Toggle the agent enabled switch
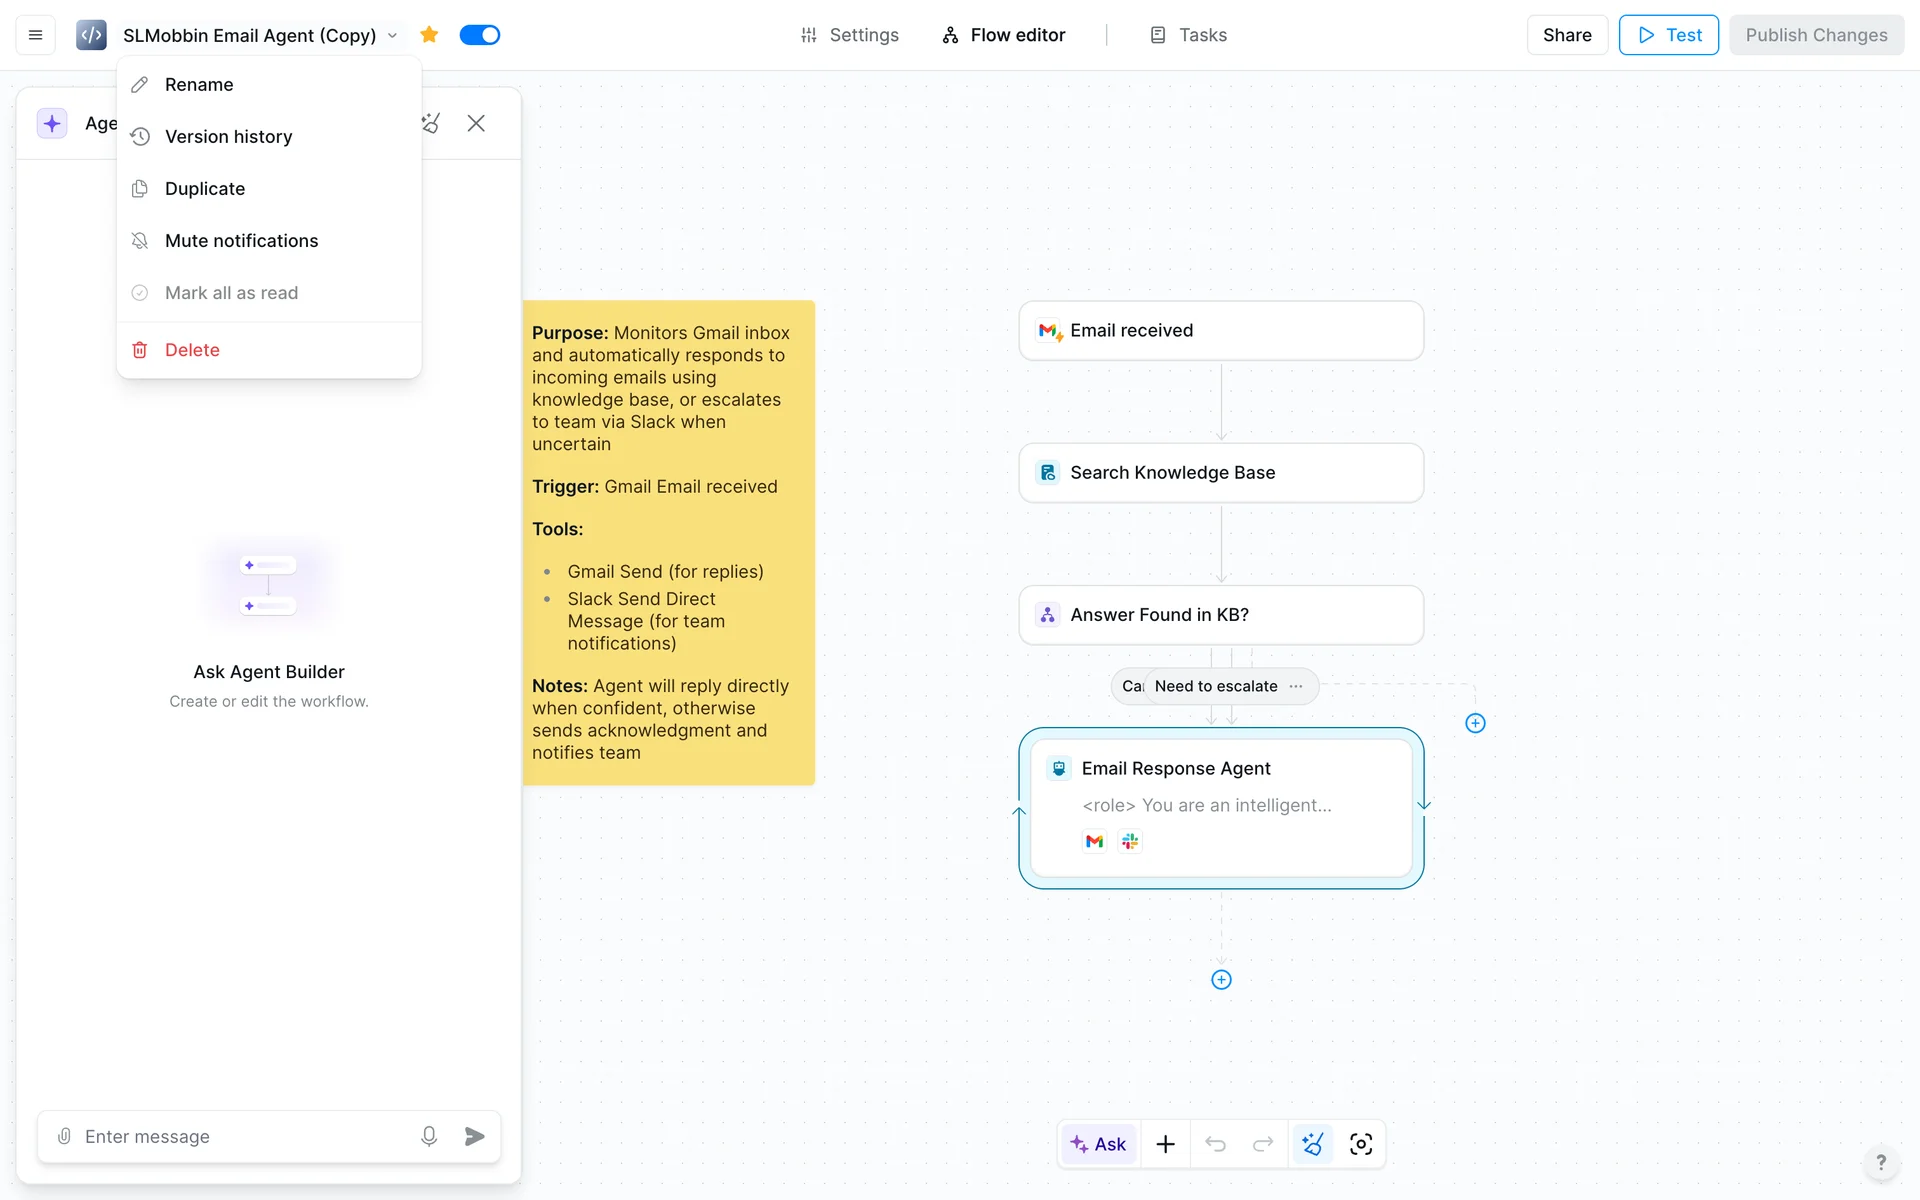 pyautogui.click(x=480, y=35)
